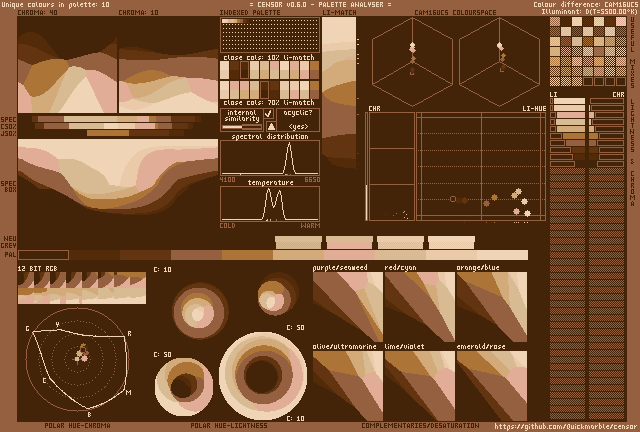Click the '6650' spectral axis value
Image resolution: width=640 pixels, height=432 pixels.
click(x=312, y=180)
